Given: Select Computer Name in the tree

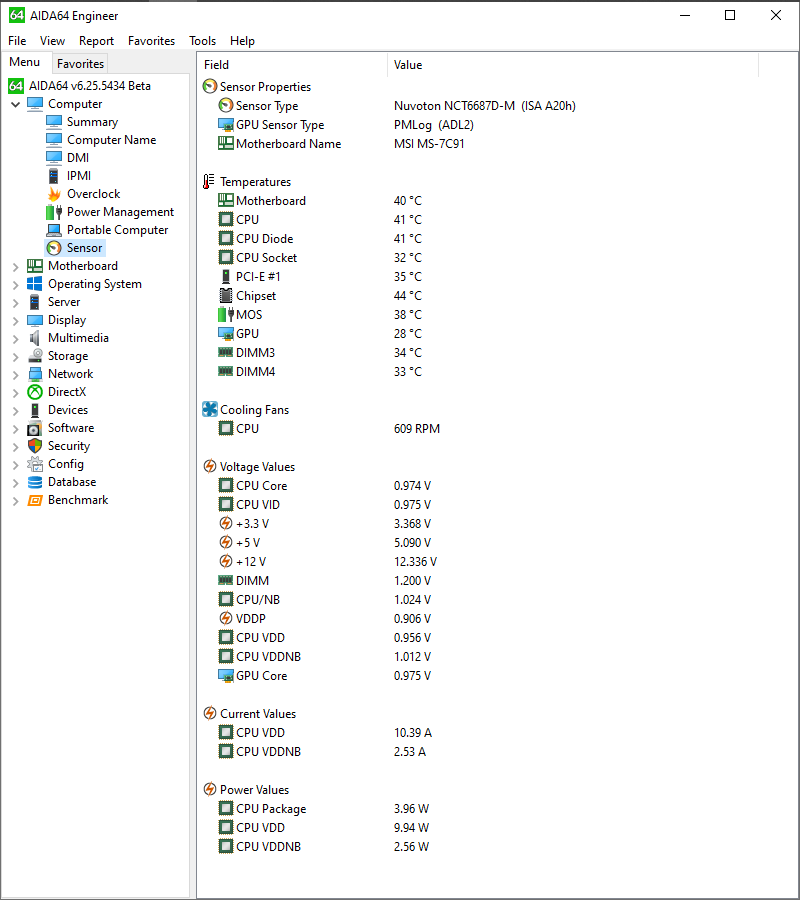Looking at the screenshot, I should click(x=111, y=140).
